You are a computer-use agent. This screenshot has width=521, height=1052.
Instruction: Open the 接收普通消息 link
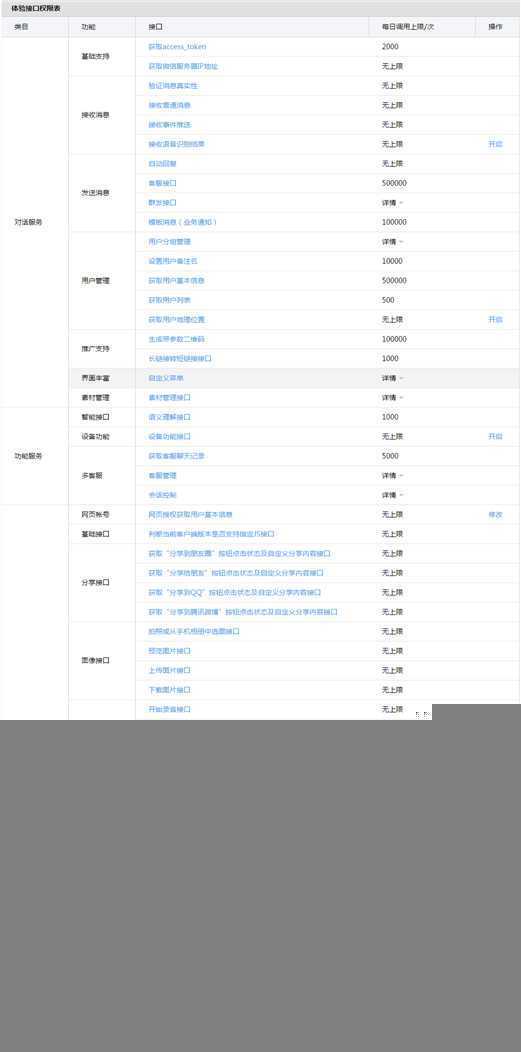(170, 105)
